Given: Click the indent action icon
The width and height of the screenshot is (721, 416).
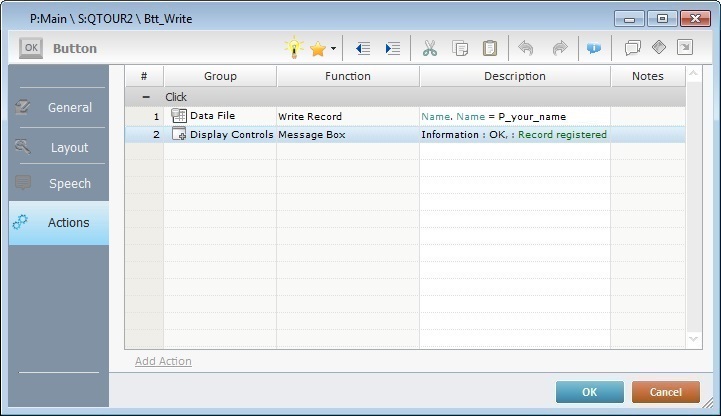Looking at the screenshot, I should (x=393, y=48).
